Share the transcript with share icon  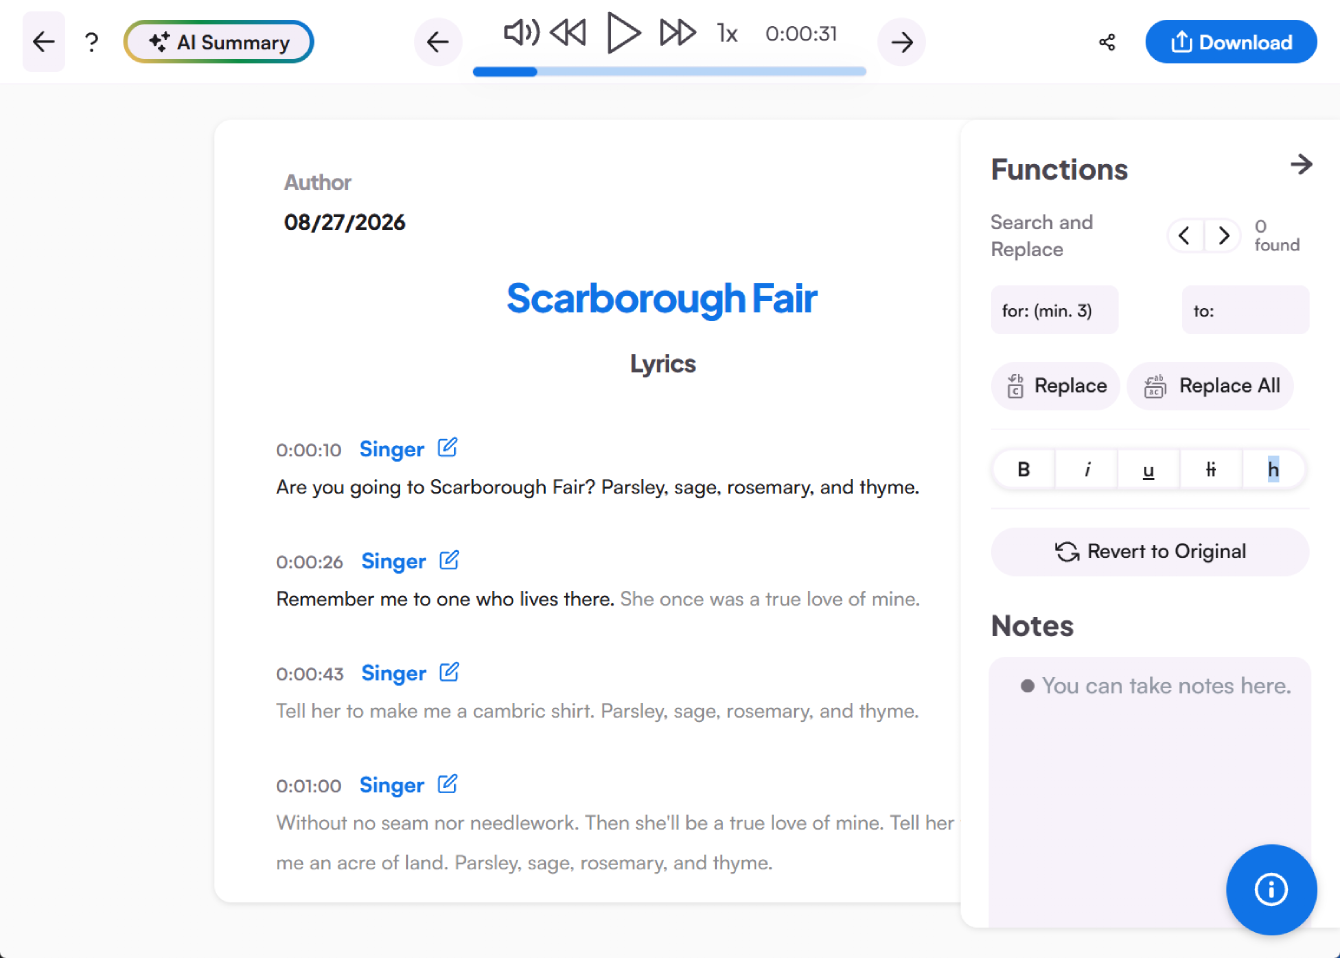(1107, 42)
